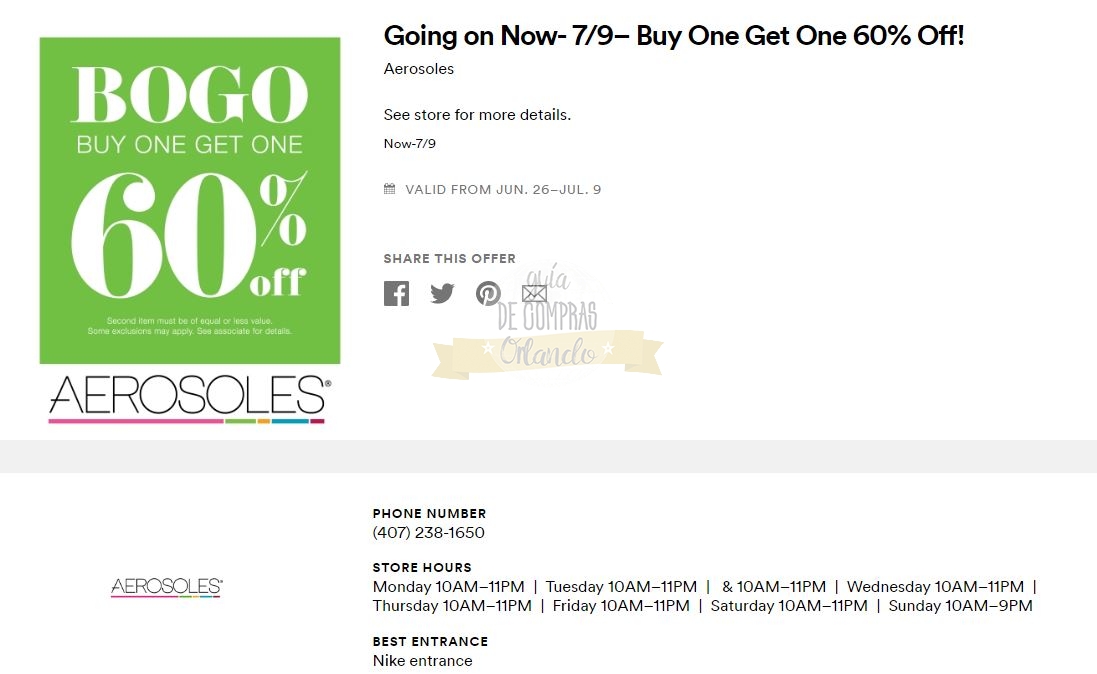Click the small Aerosoles logo beside store info
1097x674 pixels.
pos(166,587)
